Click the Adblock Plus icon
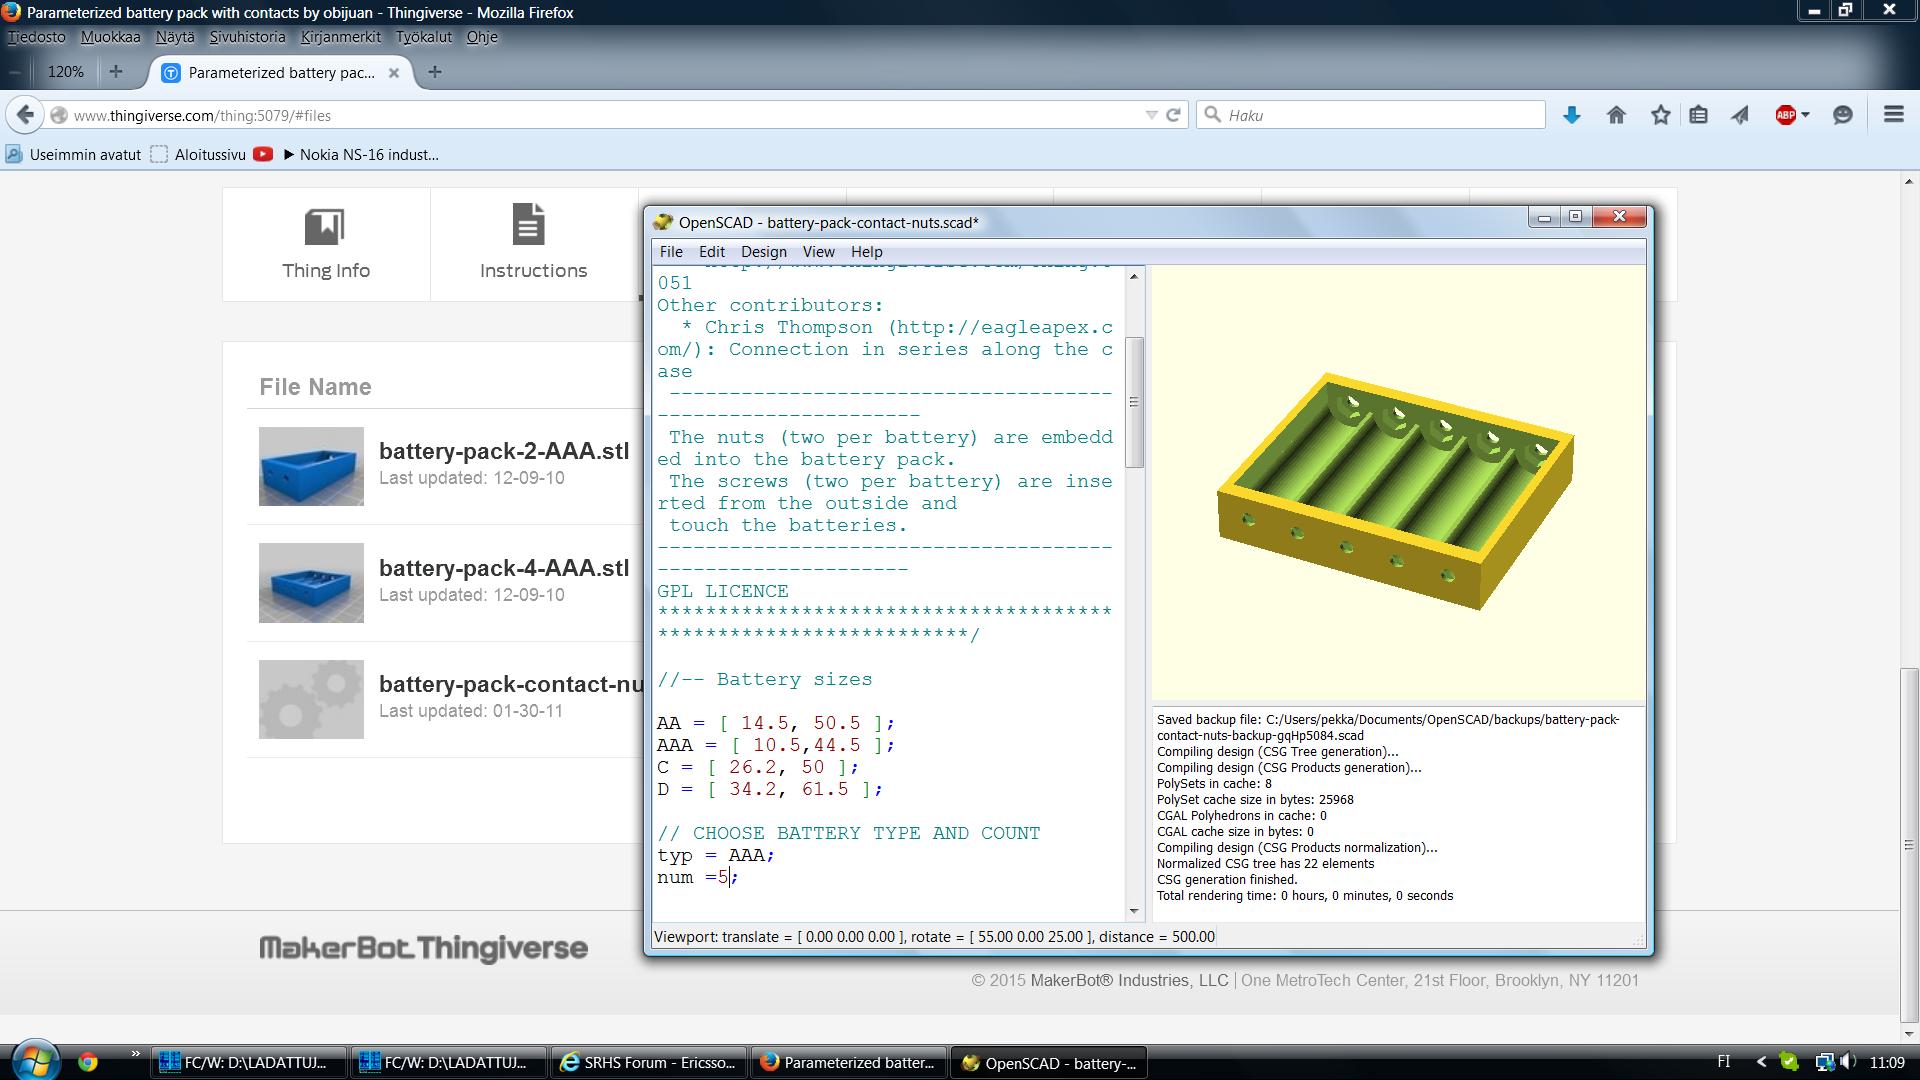This screenshot has width=1920, height=1080. coord(1785,115)
